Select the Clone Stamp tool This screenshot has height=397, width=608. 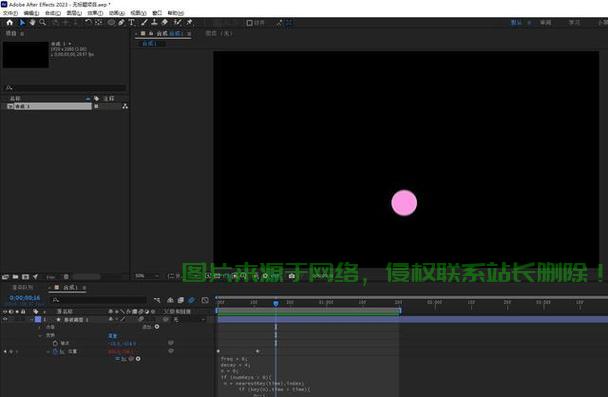tap(154, 22)
